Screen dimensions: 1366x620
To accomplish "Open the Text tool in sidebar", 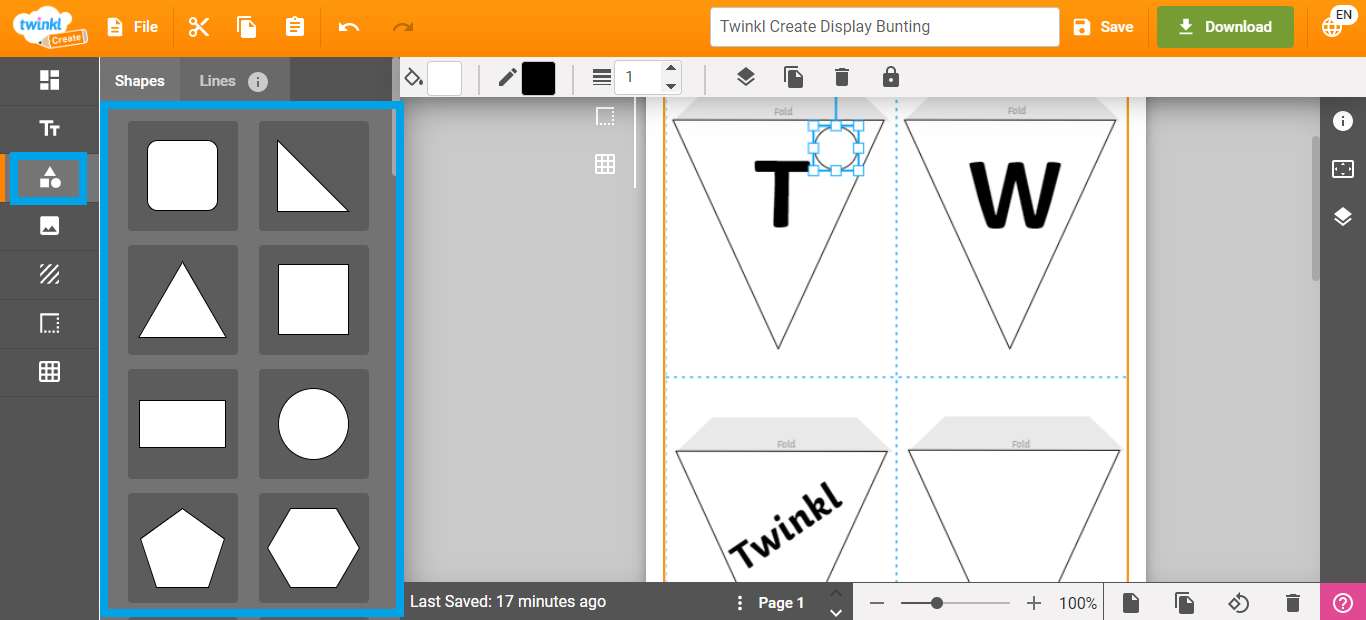I will tap(49, 129).
